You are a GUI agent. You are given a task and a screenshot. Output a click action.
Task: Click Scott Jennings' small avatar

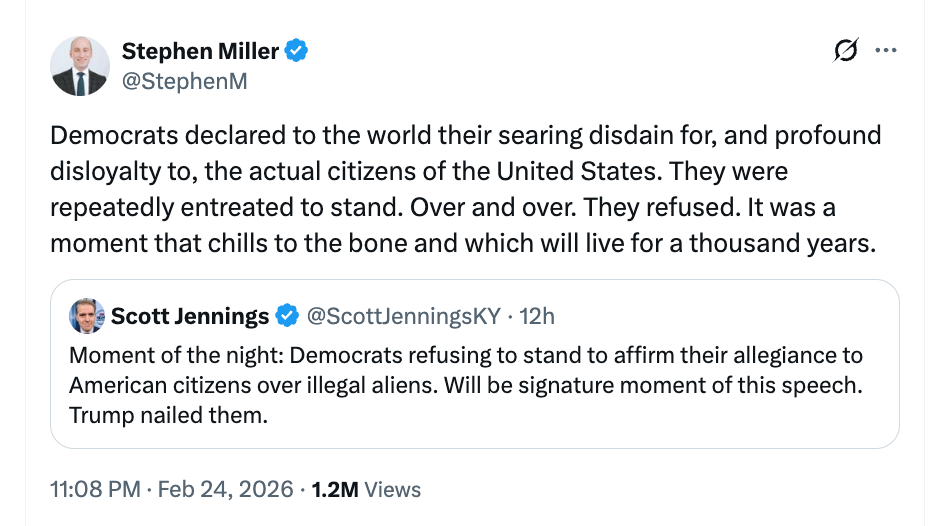(x=87, y=316)
